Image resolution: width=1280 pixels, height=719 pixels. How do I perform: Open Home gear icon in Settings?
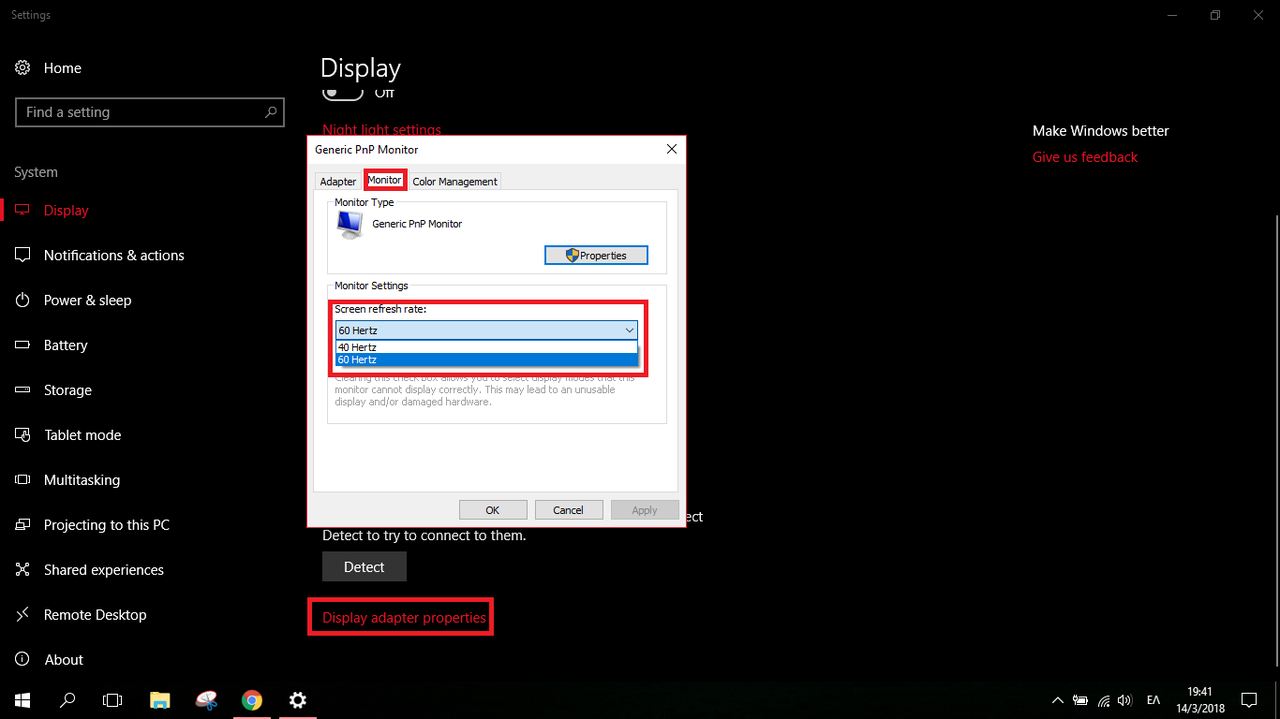click(23, 68)
